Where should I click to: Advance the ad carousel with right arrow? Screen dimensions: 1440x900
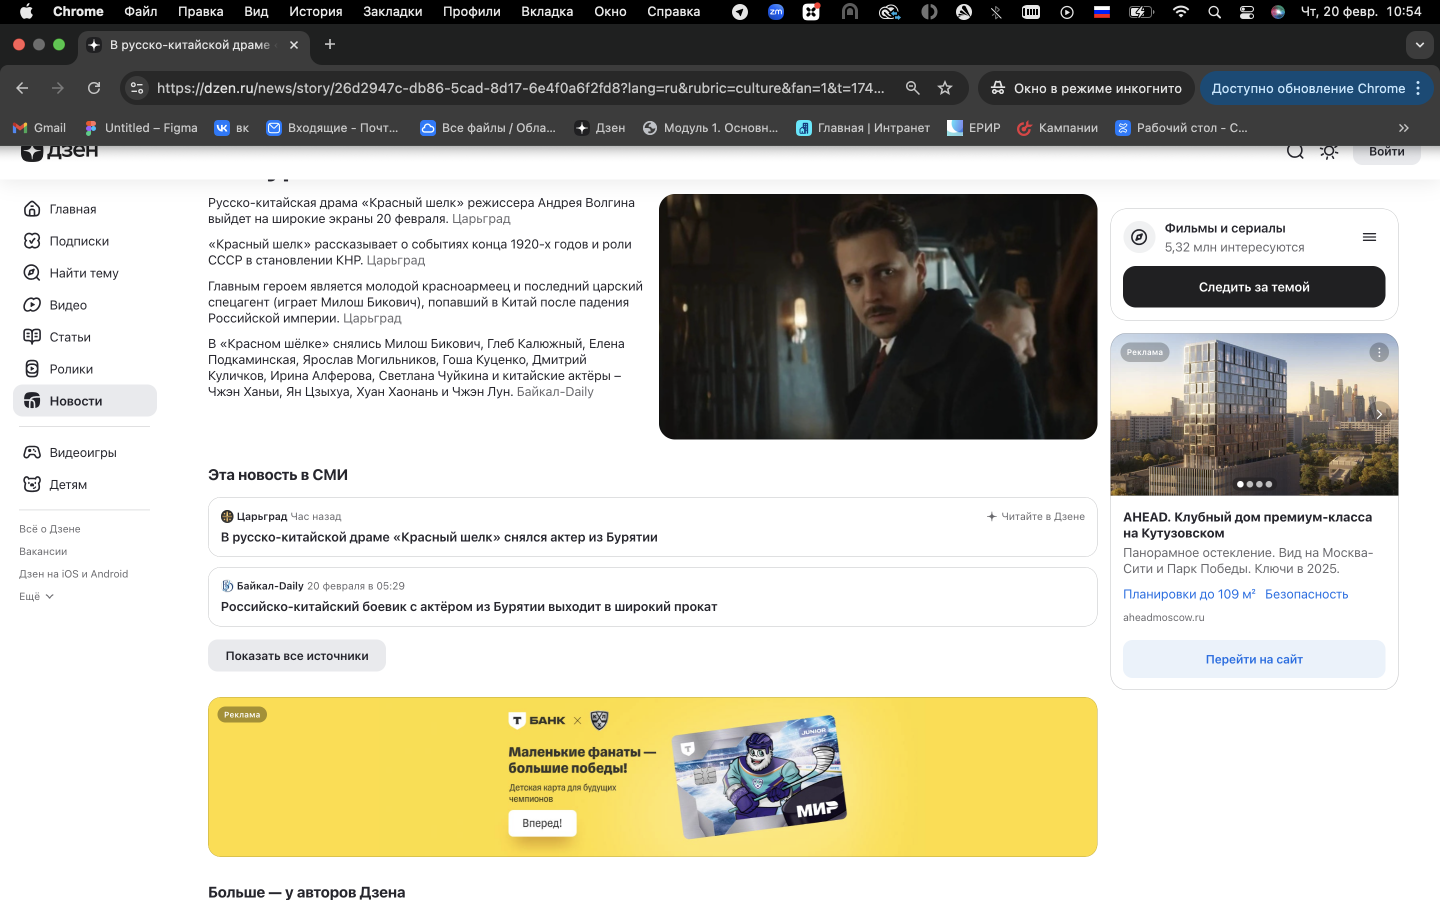[x=1379, y=414]
